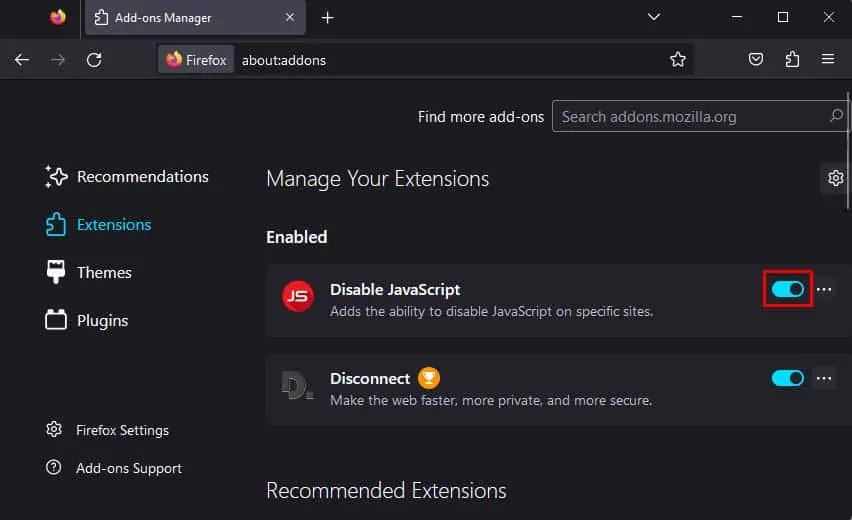Click the Disconnect extension logo icon
The image size is (852, 520).
(x=297, y=385)
